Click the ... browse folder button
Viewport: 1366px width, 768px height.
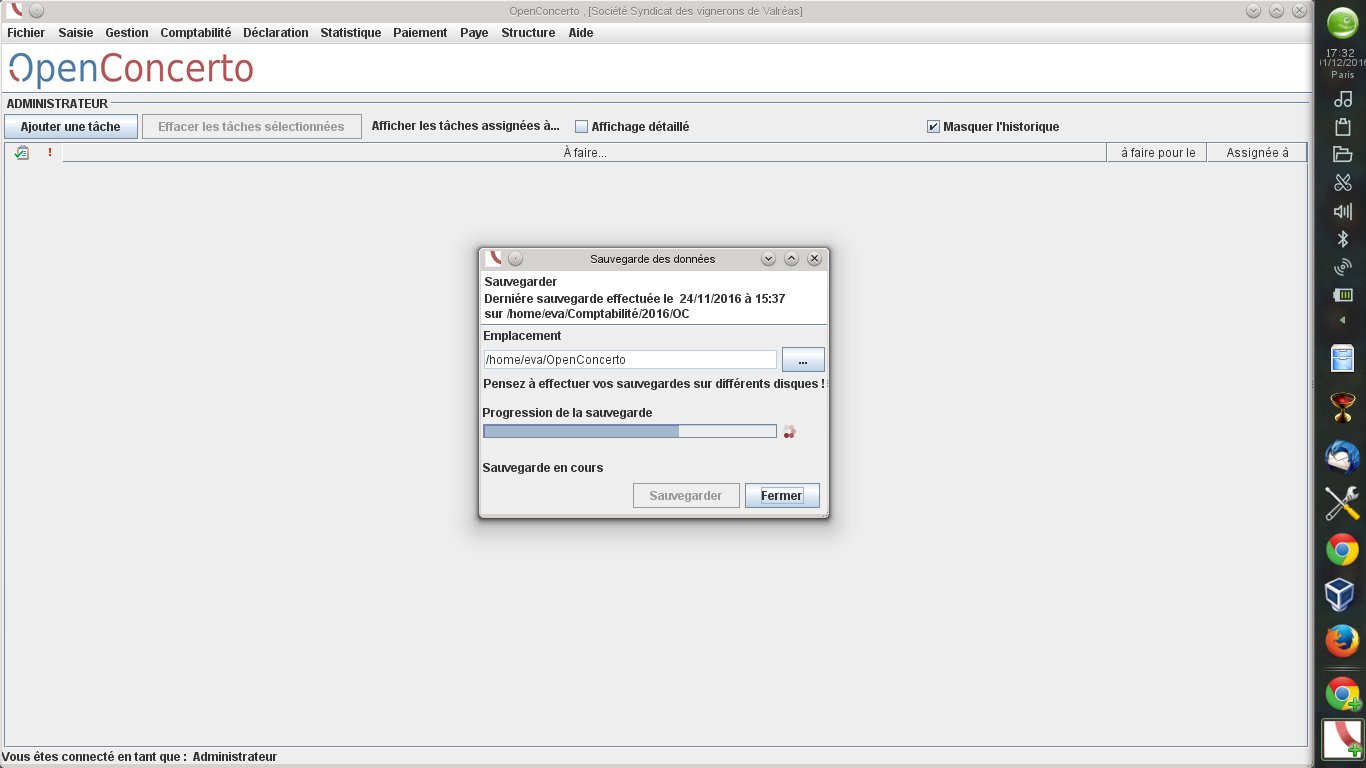click(x=803, y=360)
